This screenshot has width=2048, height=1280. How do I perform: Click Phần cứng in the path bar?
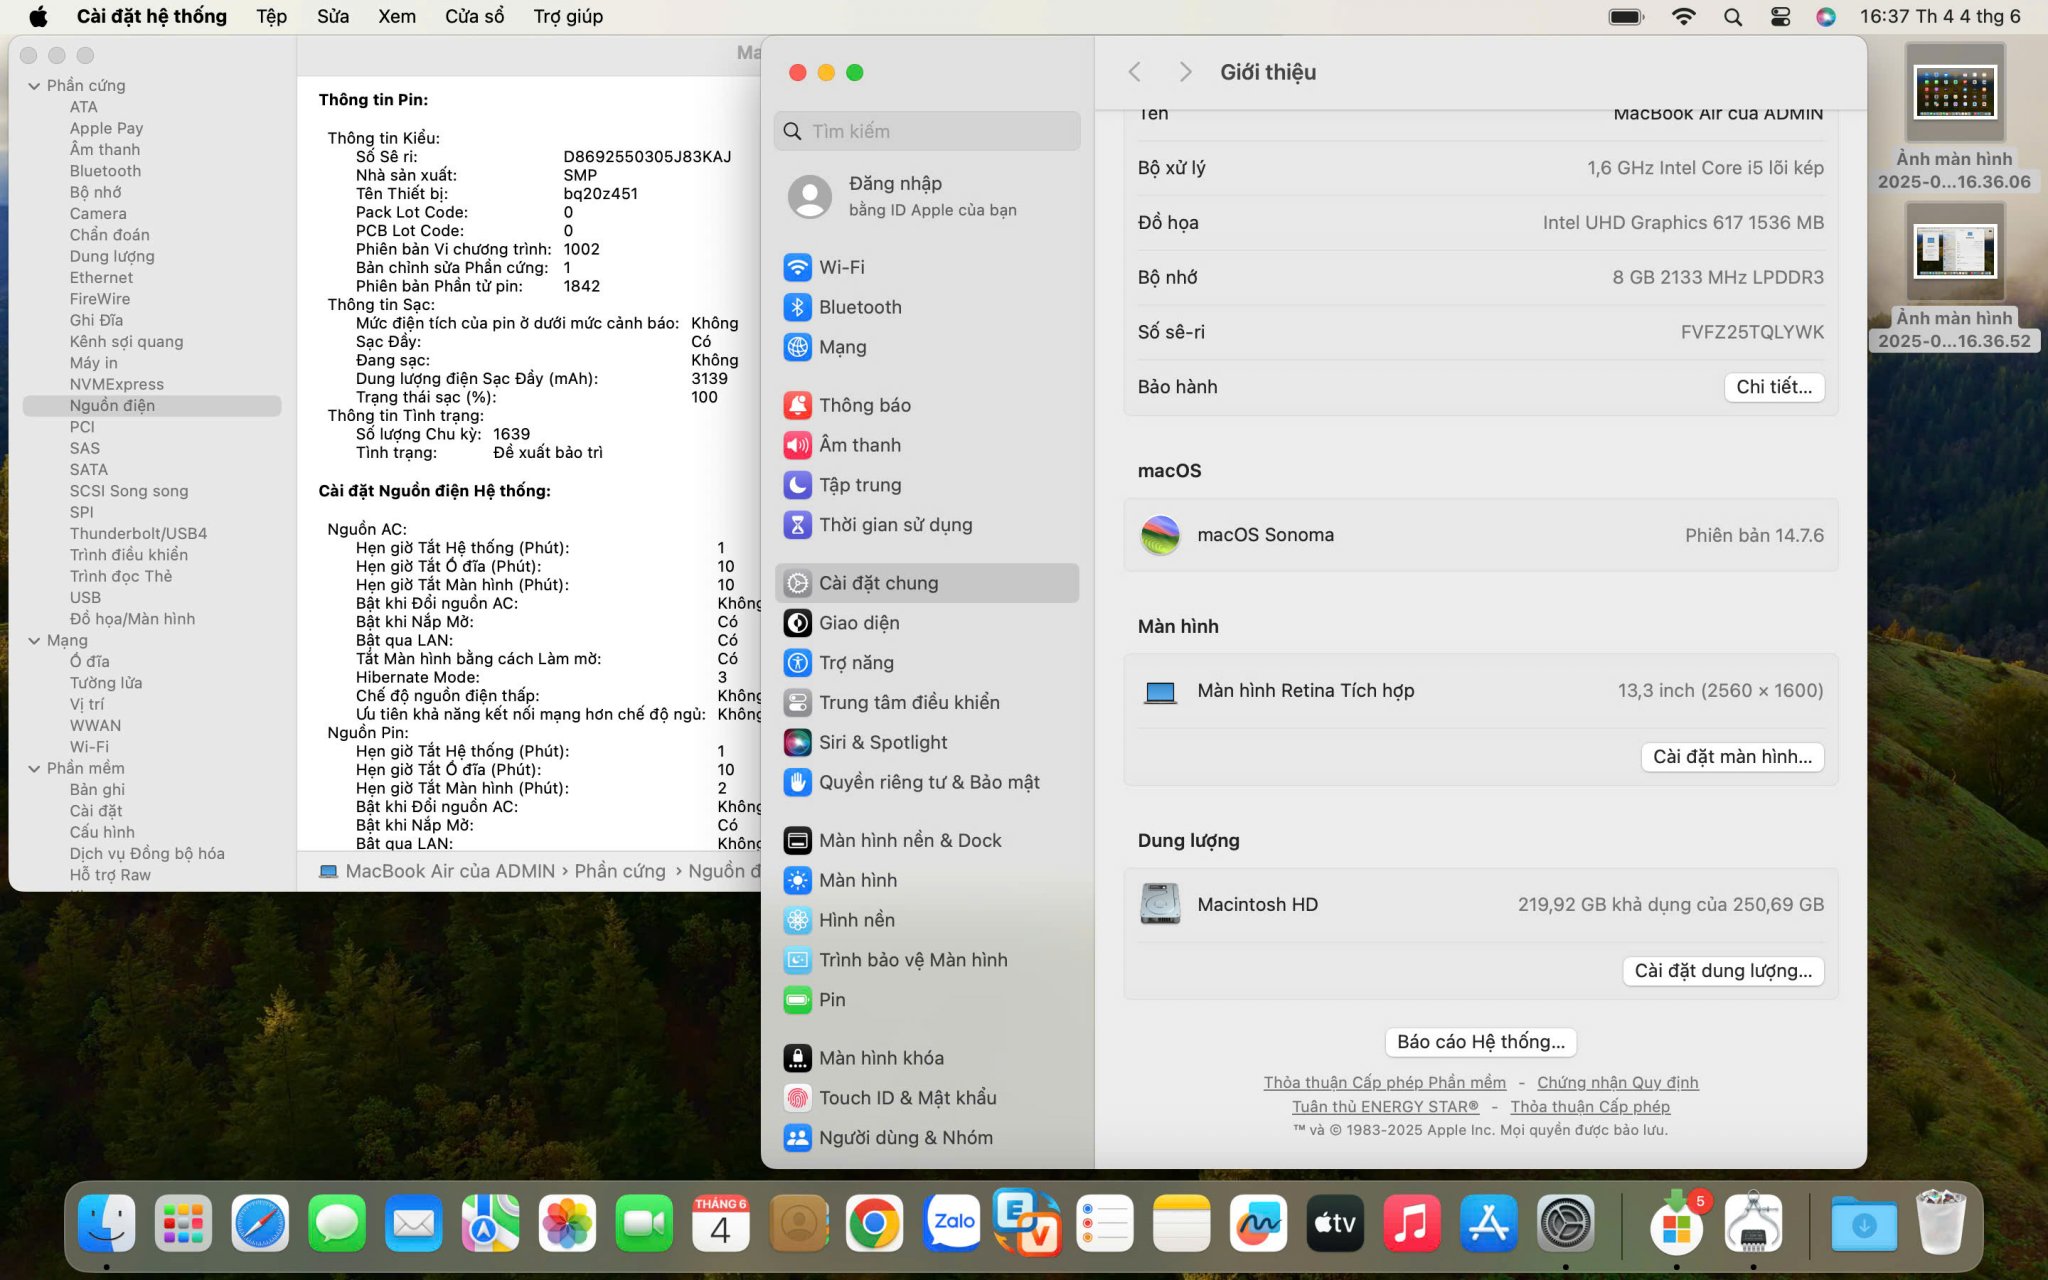pos(619,871)
